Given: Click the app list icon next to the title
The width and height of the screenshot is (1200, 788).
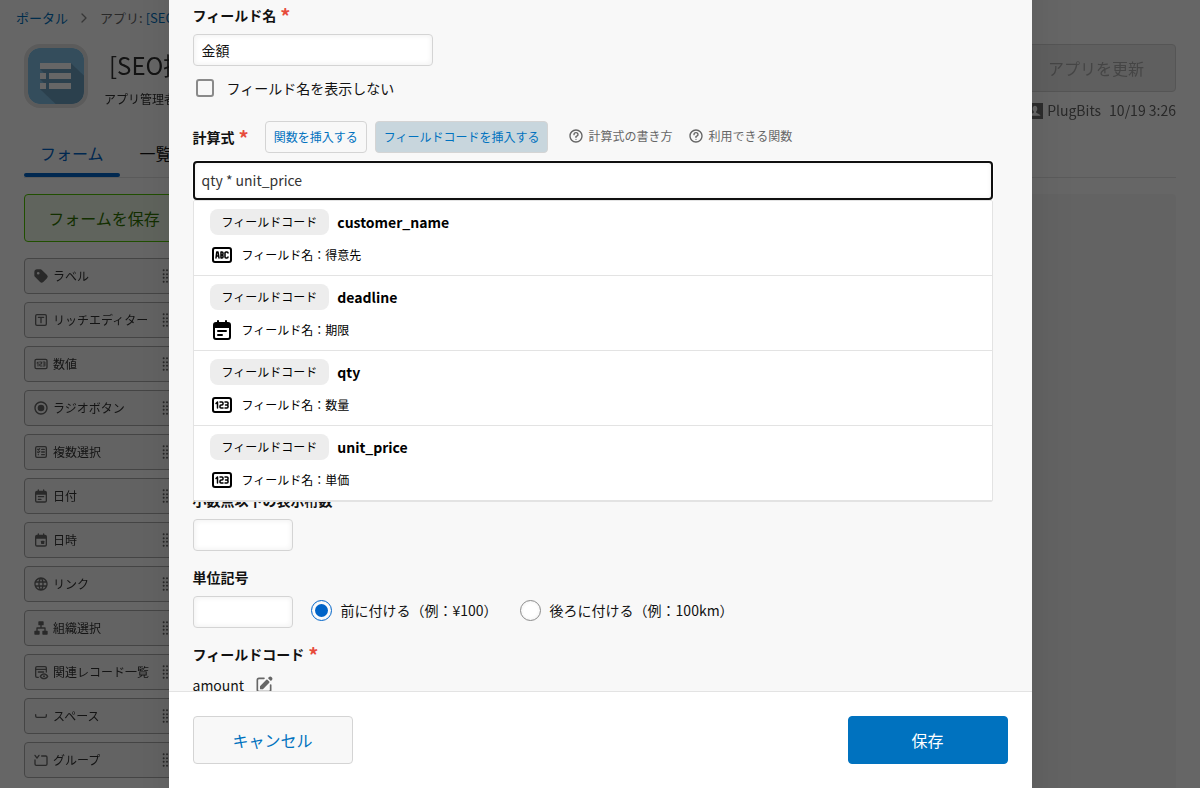Looking at the screenshot, I should [x=56, y=75].
